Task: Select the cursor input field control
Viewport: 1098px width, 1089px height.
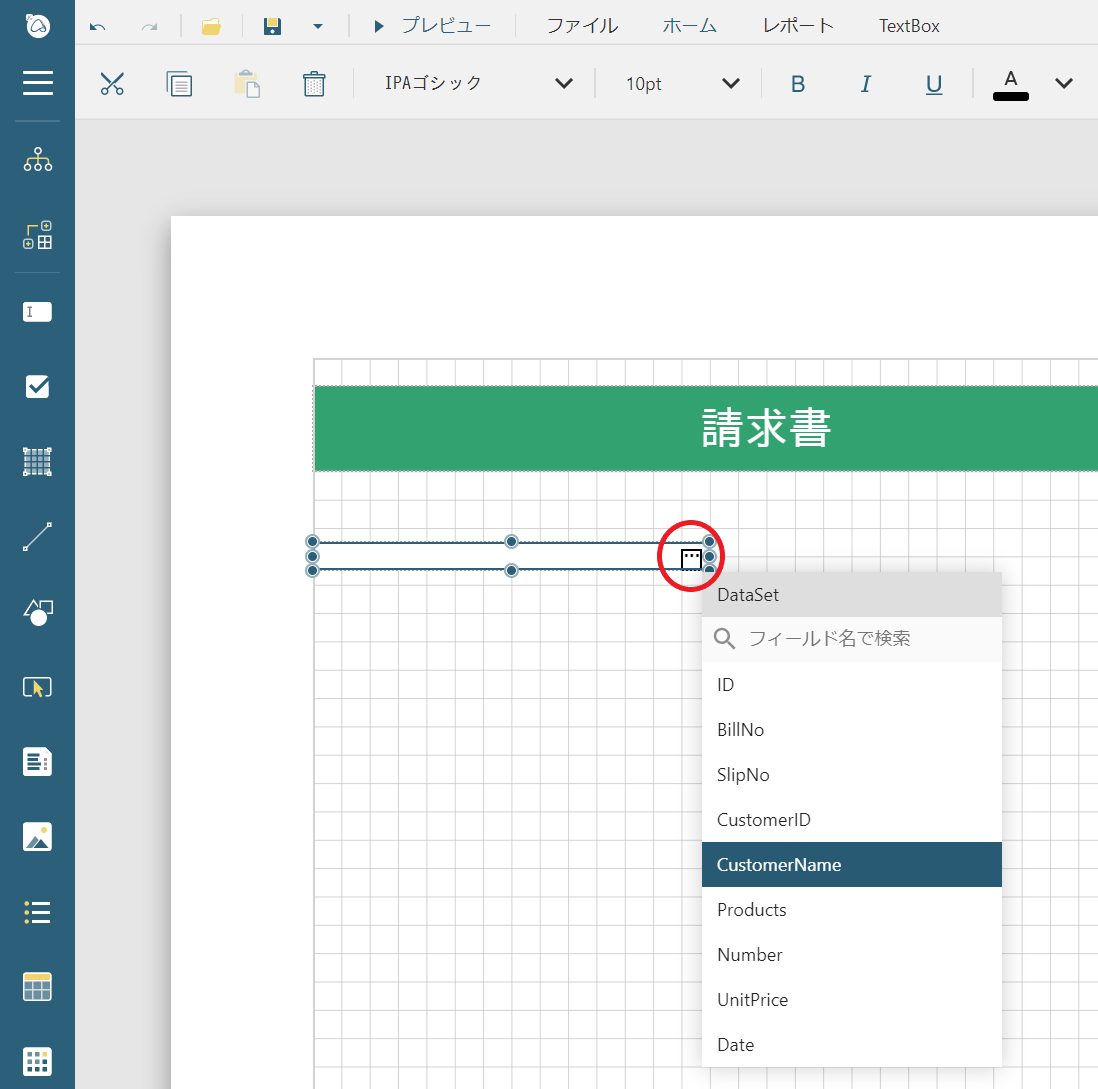Action: [38, 688]
